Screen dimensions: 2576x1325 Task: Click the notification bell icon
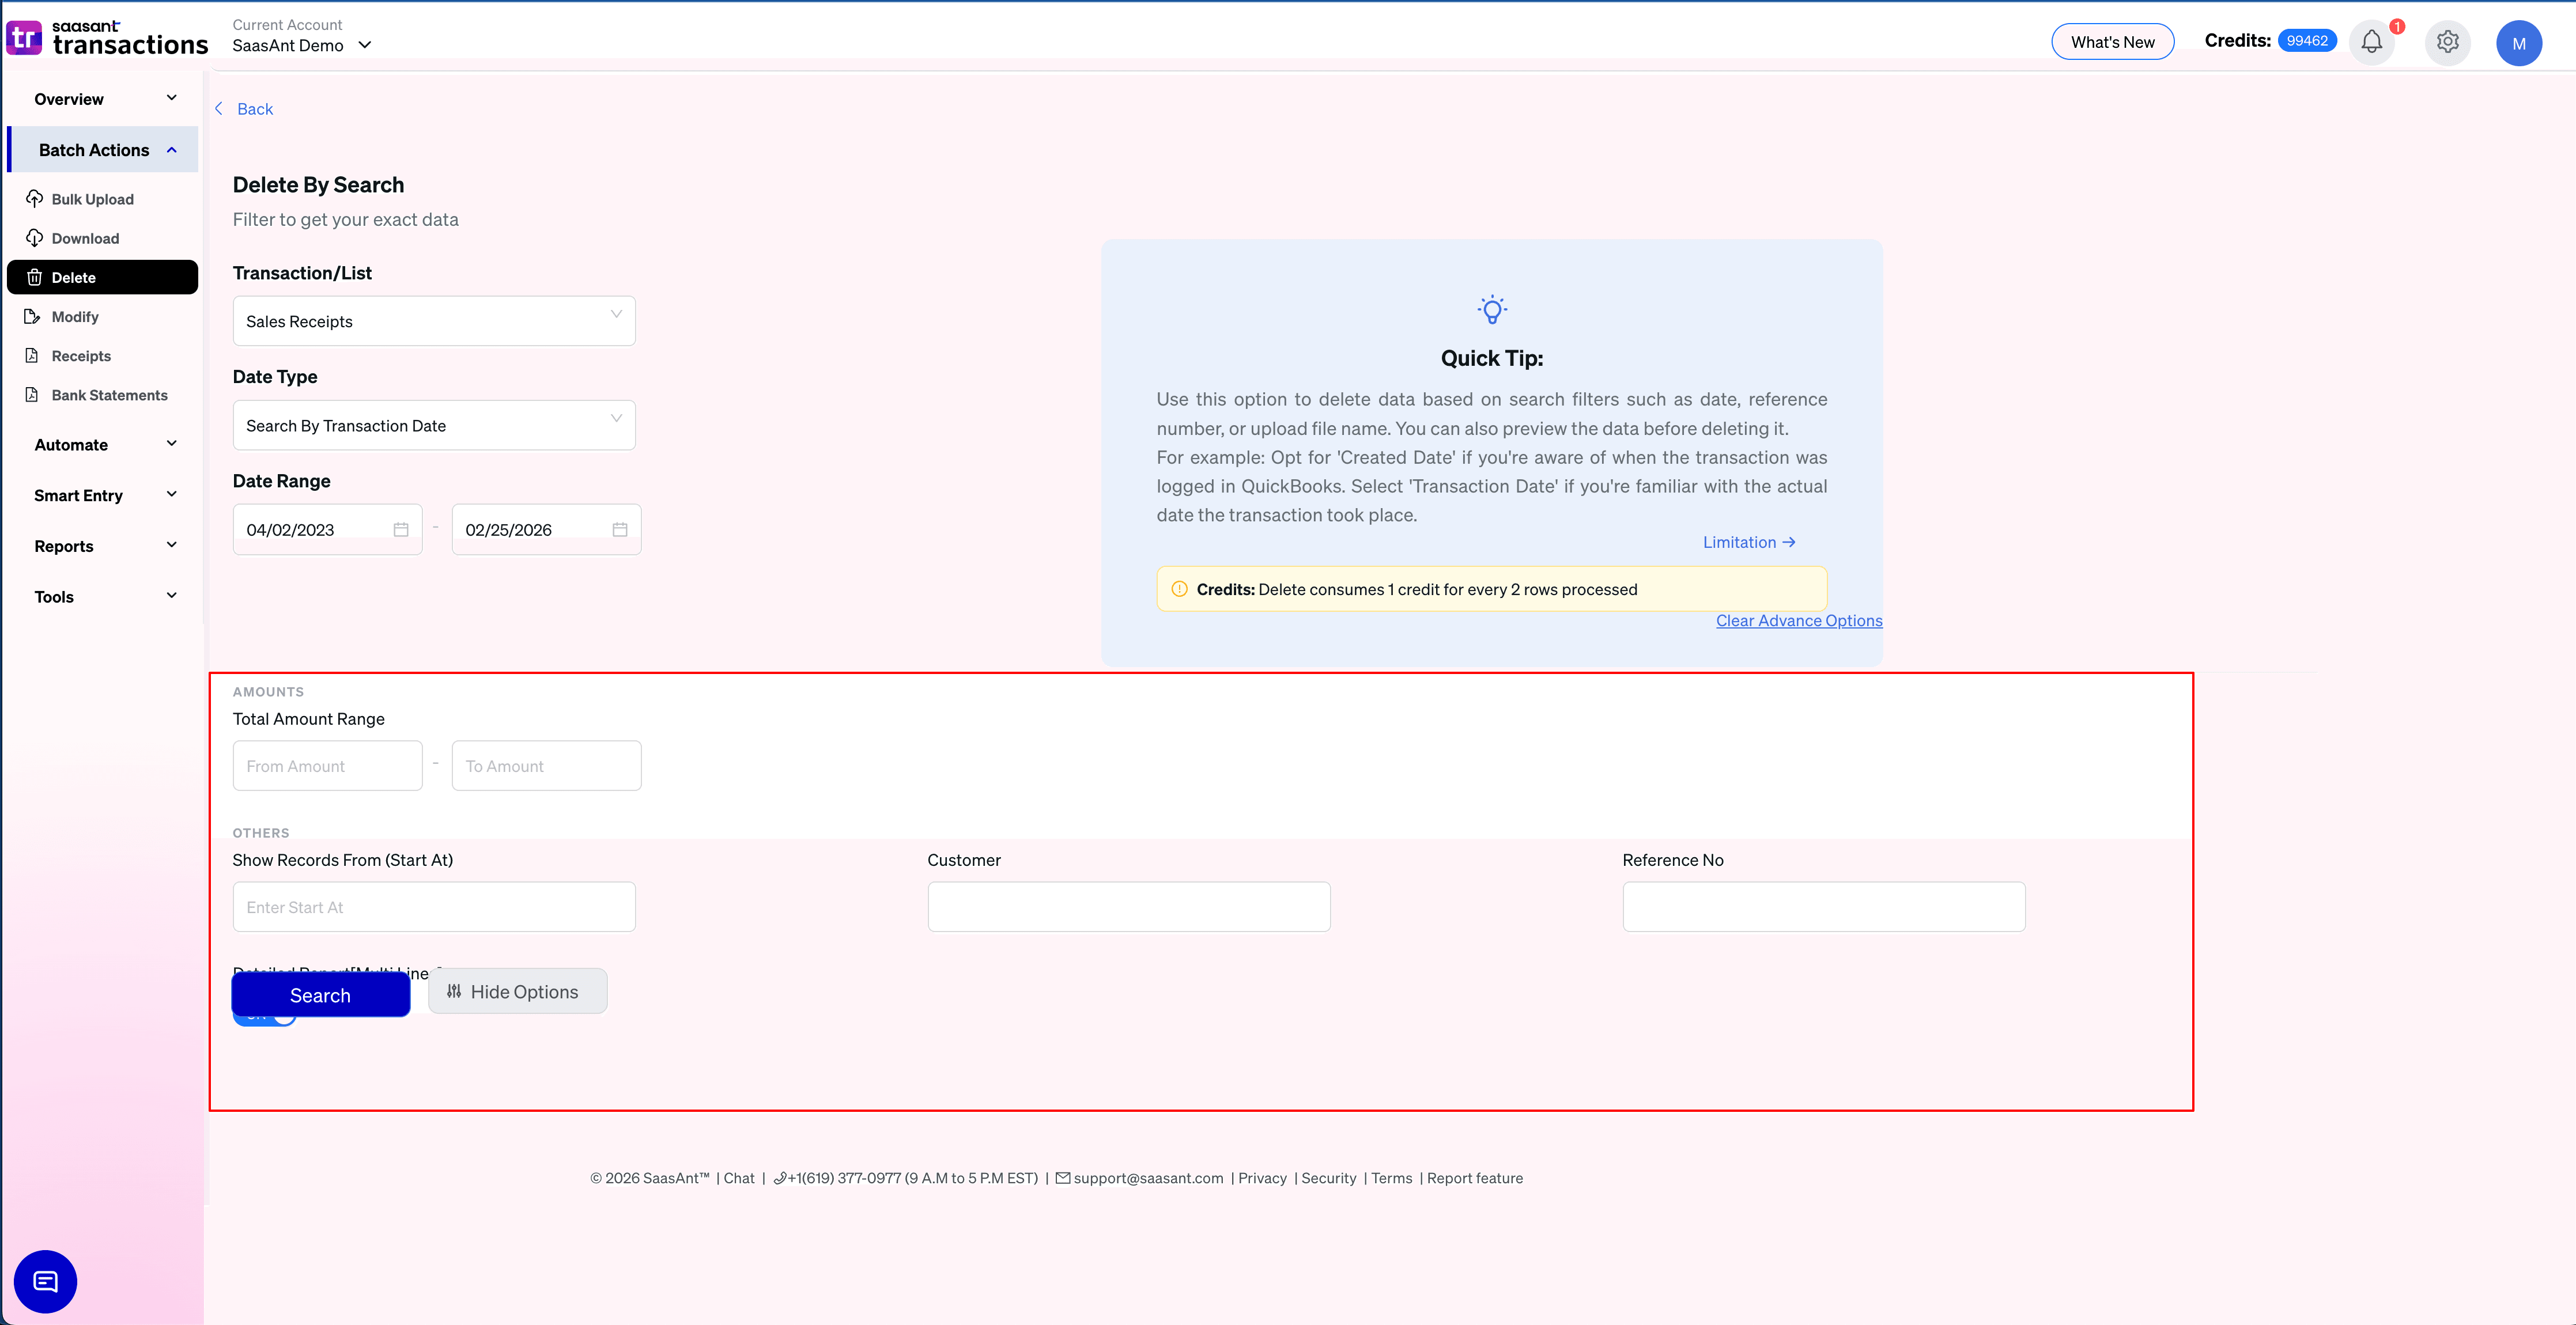click(x=2371, y=42)
